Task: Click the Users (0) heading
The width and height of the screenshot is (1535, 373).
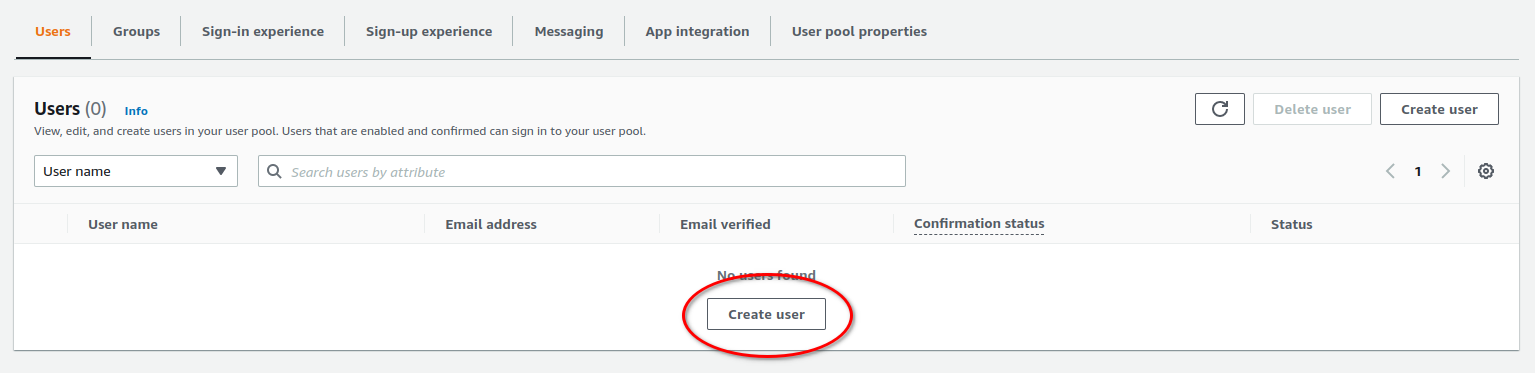Action: pyautogui.click(x=70, y=109)
